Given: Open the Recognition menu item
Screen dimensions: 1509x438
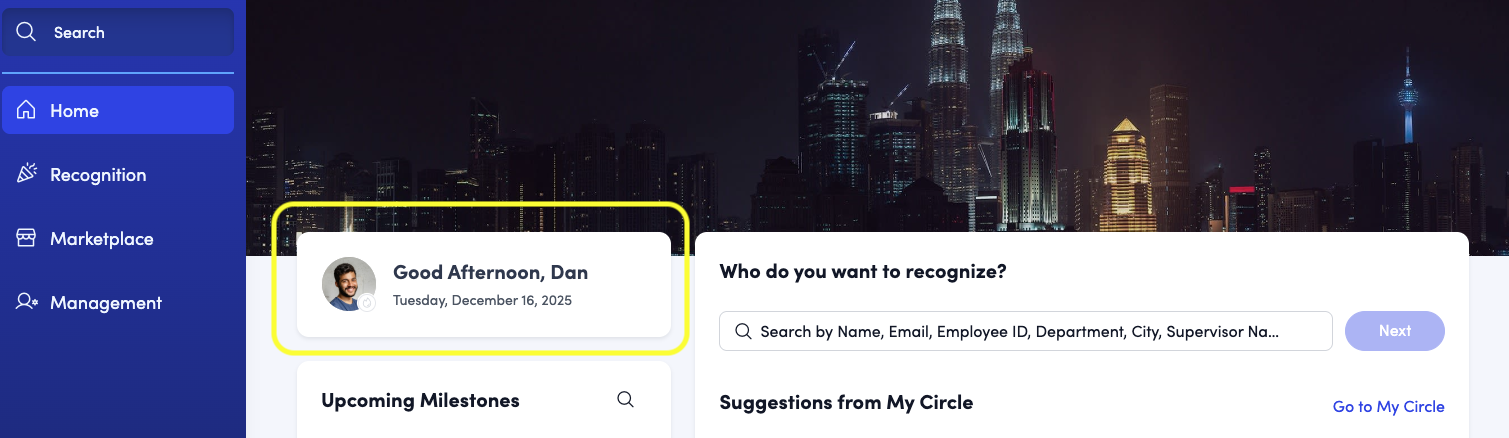Looking at the screenshot, I should (98, 175).
